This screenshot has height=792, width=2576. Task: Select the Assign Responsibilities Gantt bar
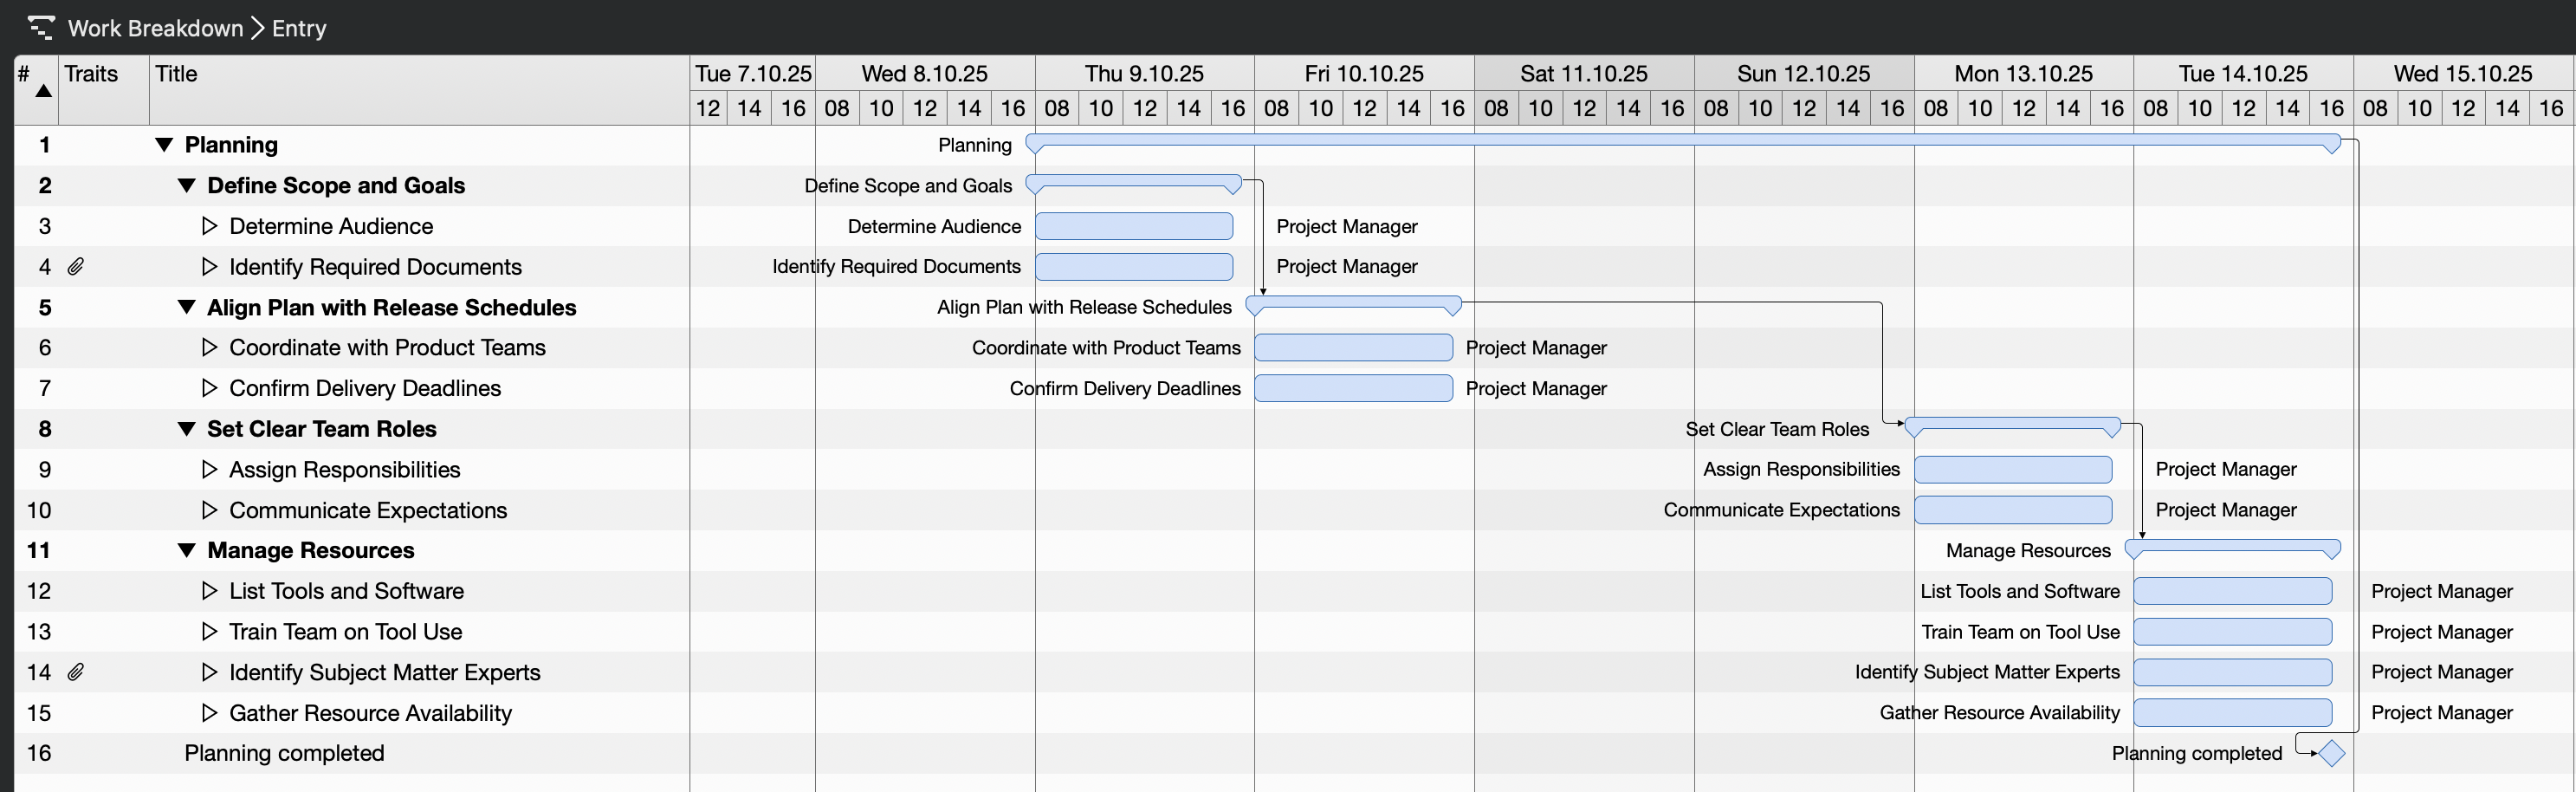[x=2013, y=469]
